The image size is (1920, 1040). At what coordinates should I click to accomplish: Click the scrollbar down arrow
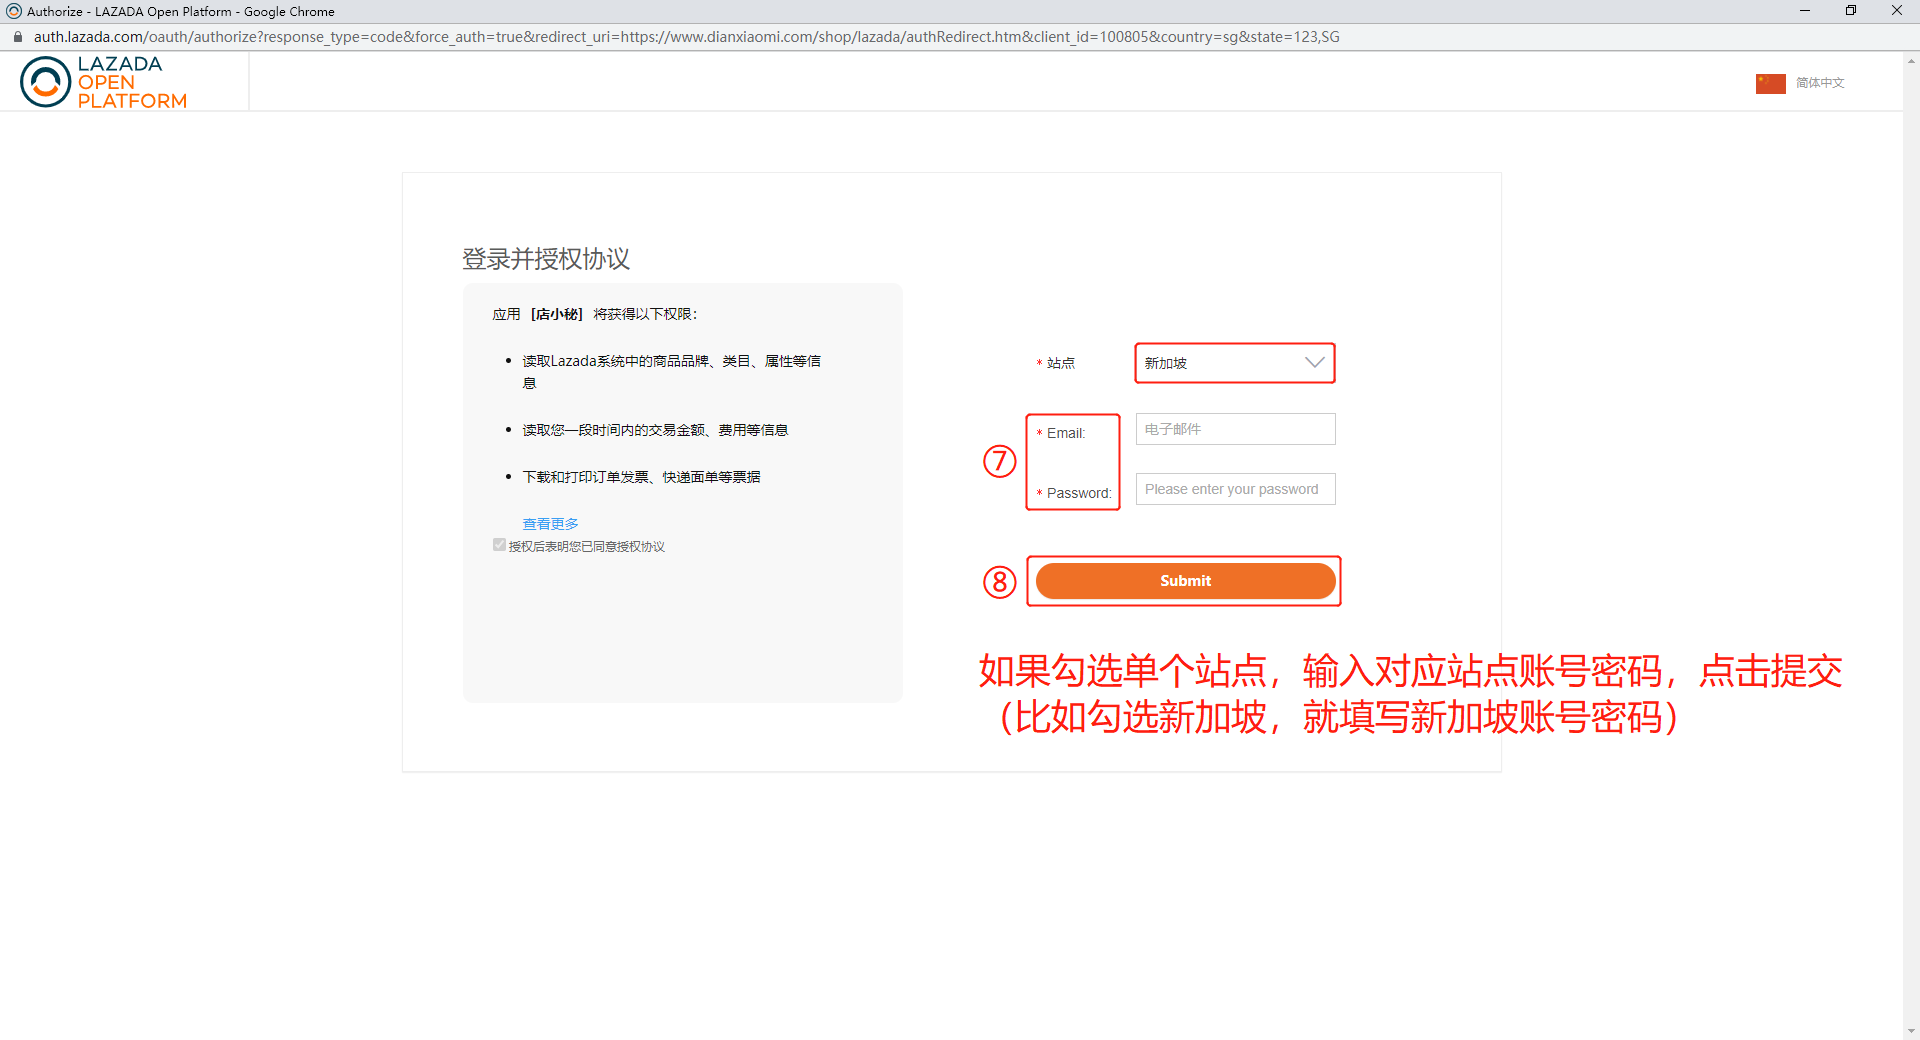click(x=1911, y=1031)
